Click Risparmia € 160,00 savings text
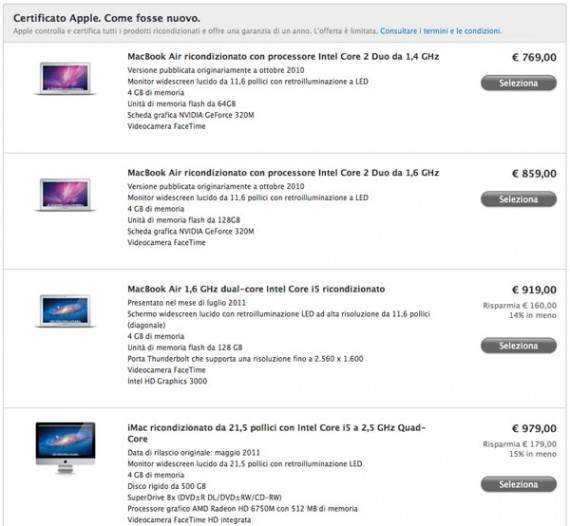 click(519, 305)
